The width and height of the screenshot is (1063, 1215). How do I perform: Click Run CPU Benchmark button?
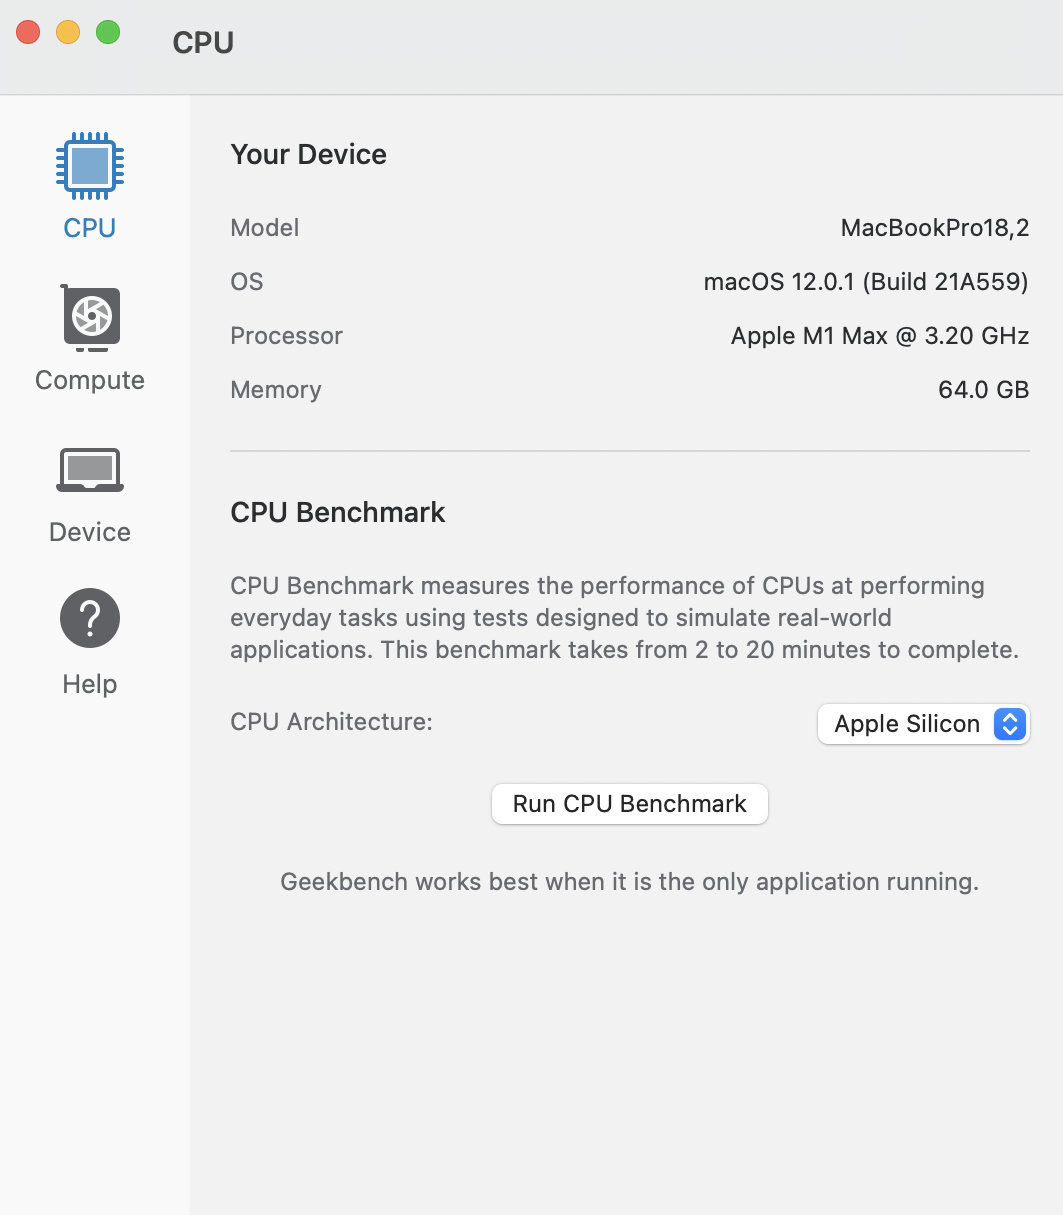pyautogui.click(x=630, y=804)
